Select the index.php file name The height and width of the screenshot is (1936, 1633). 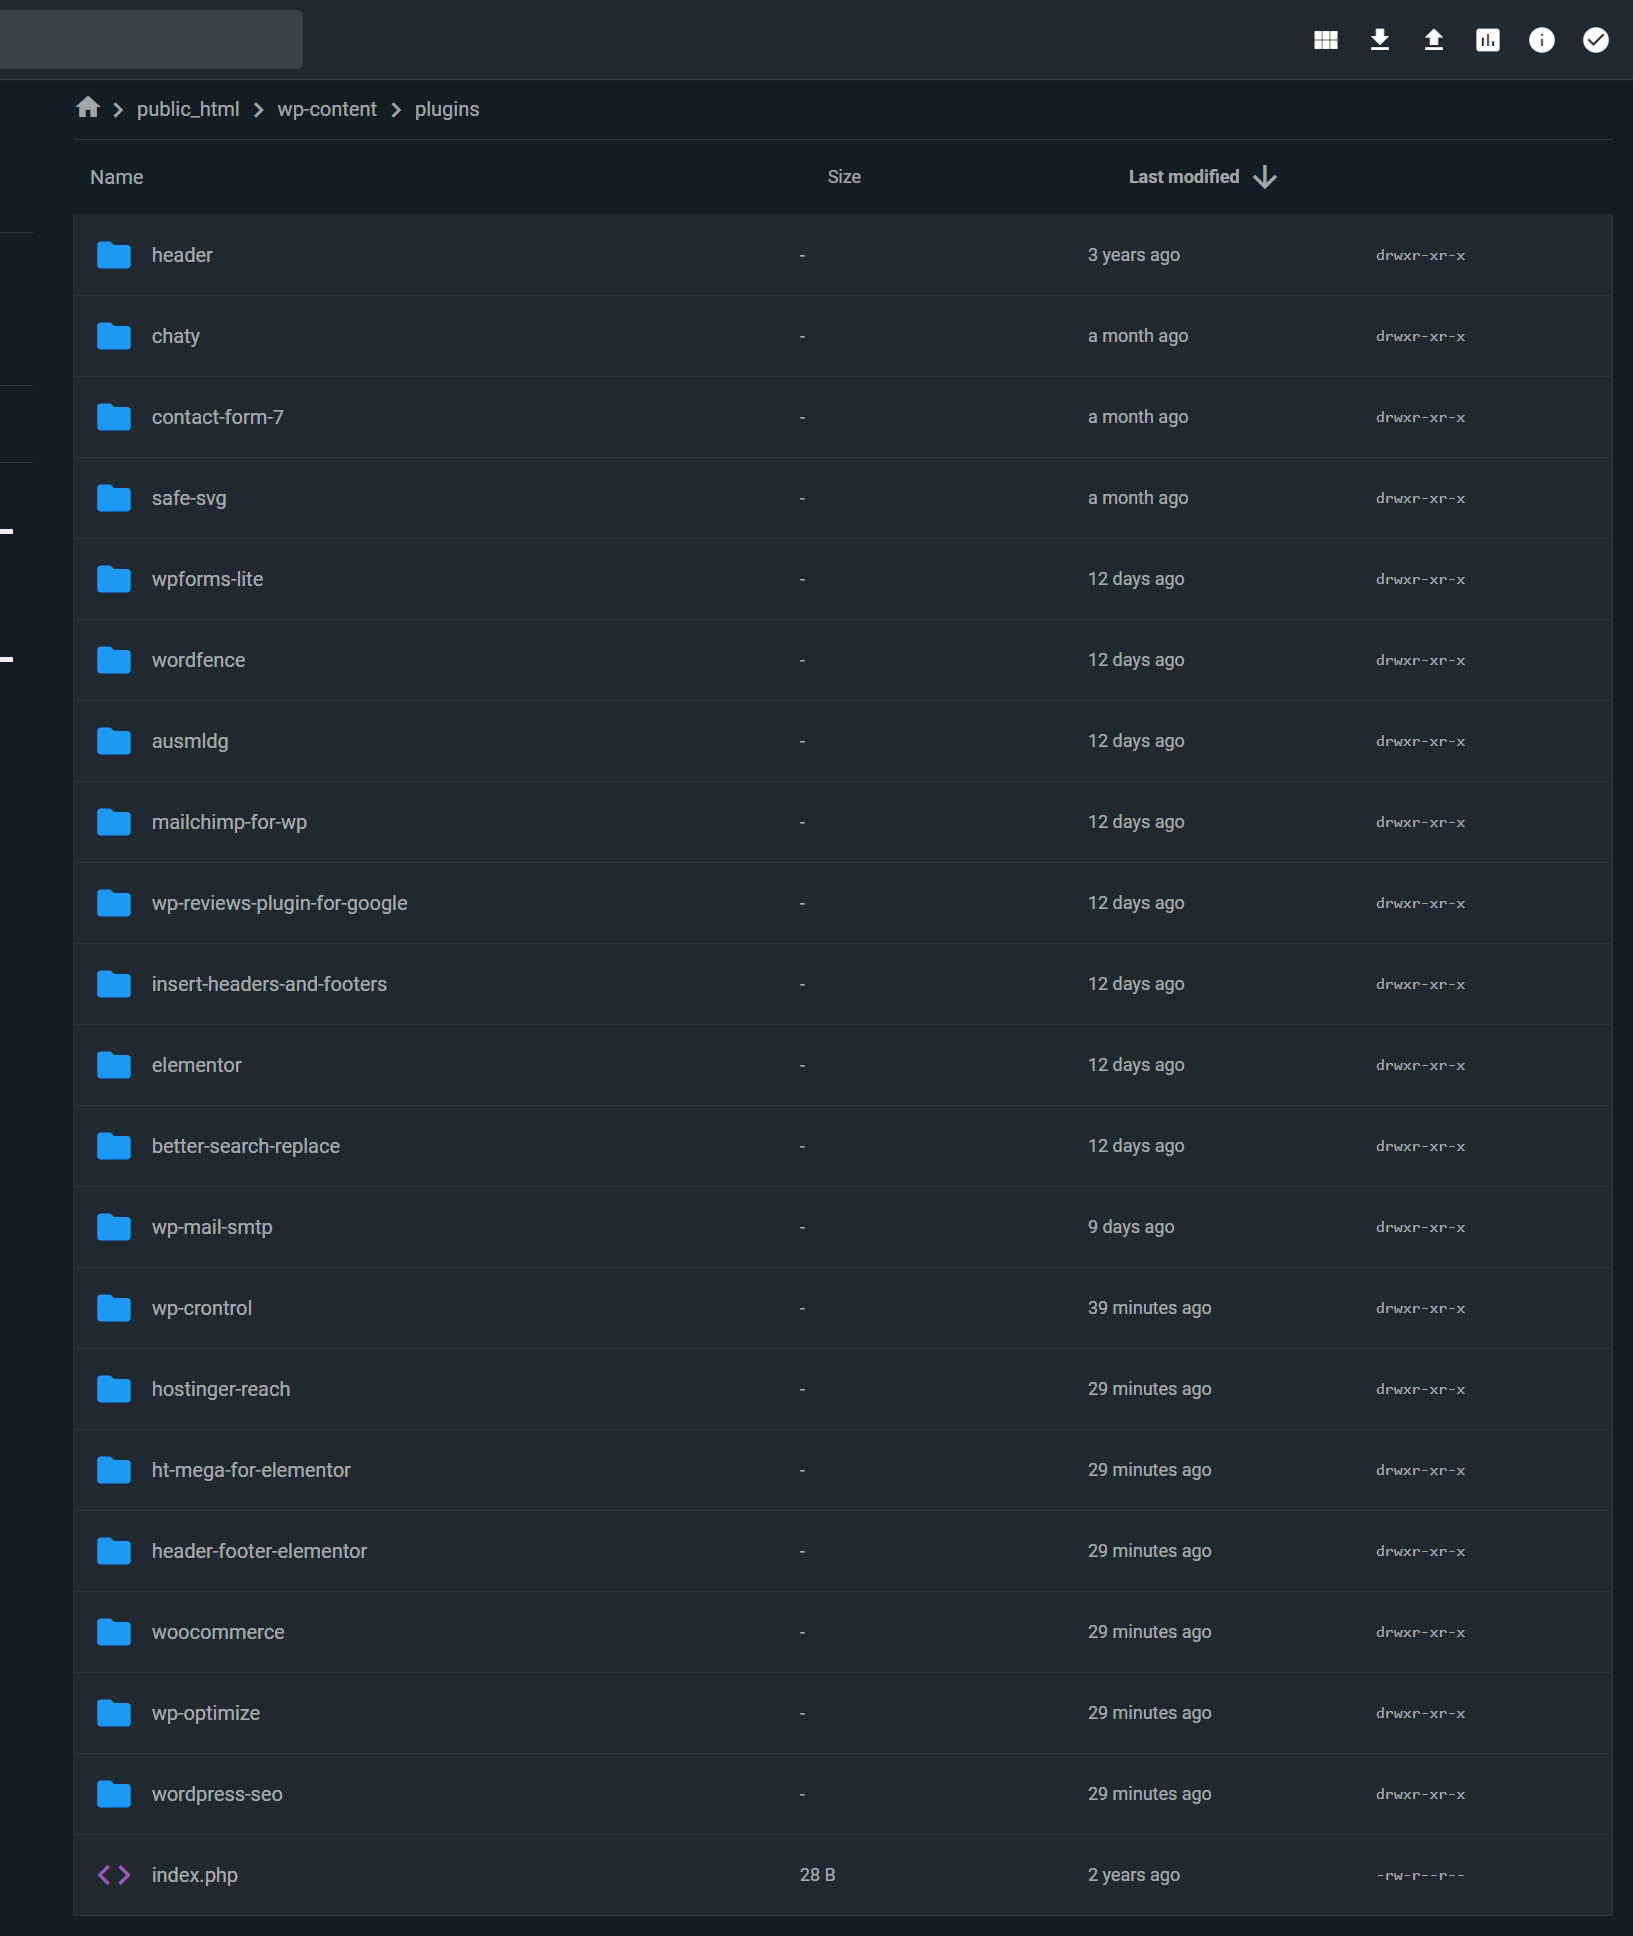(x=195, y=1875)
